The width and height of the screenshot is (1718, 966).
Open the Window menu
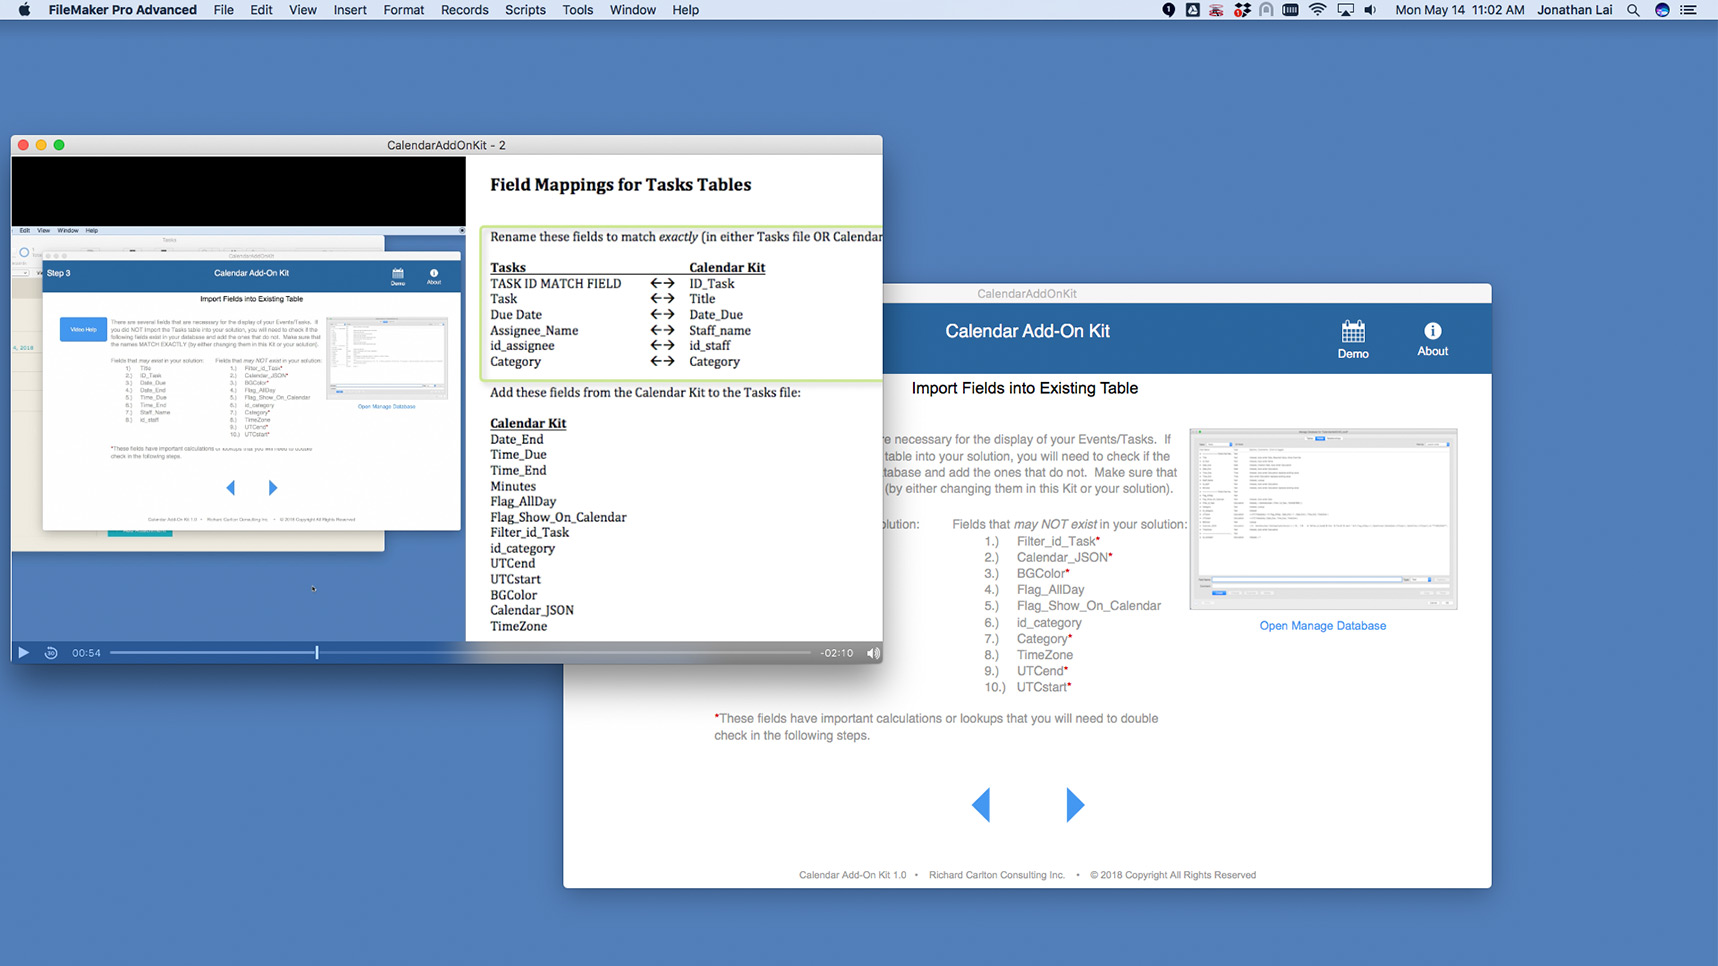point(633,10)
